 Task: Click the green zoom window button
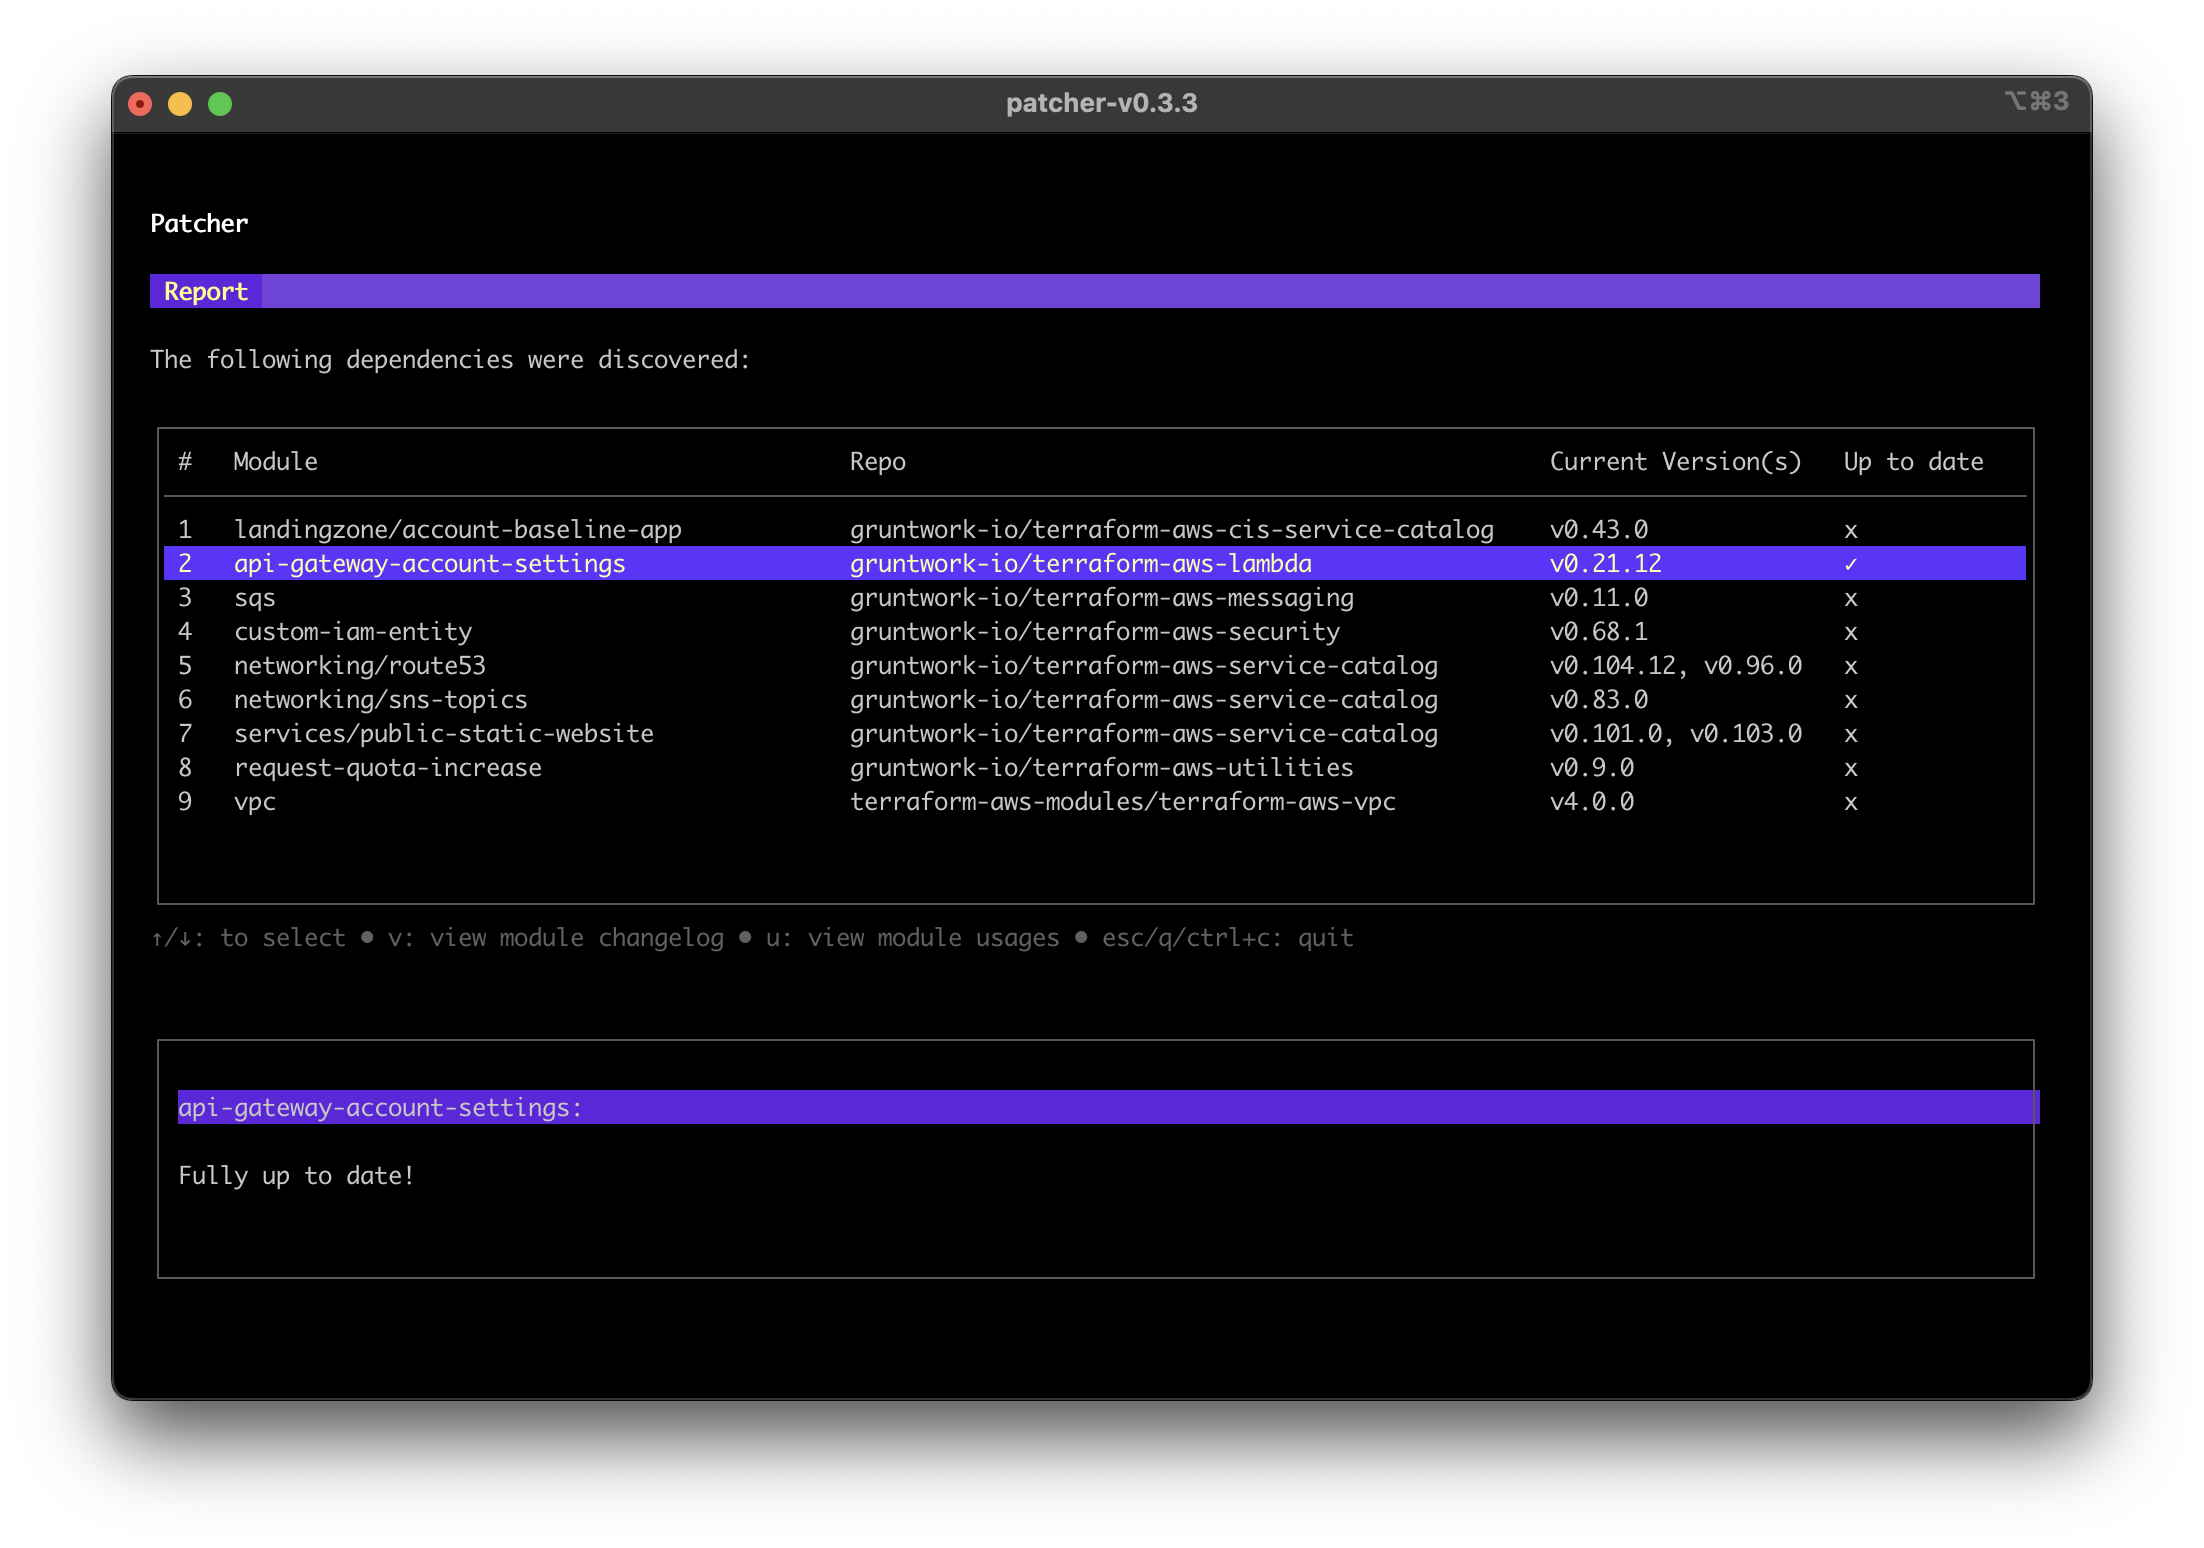(220, 104)
